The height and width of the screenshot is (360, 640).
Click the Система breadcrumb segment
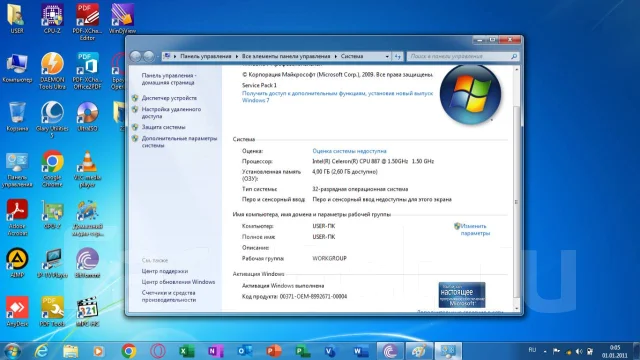pyautogui.click(x=352, y=56)
